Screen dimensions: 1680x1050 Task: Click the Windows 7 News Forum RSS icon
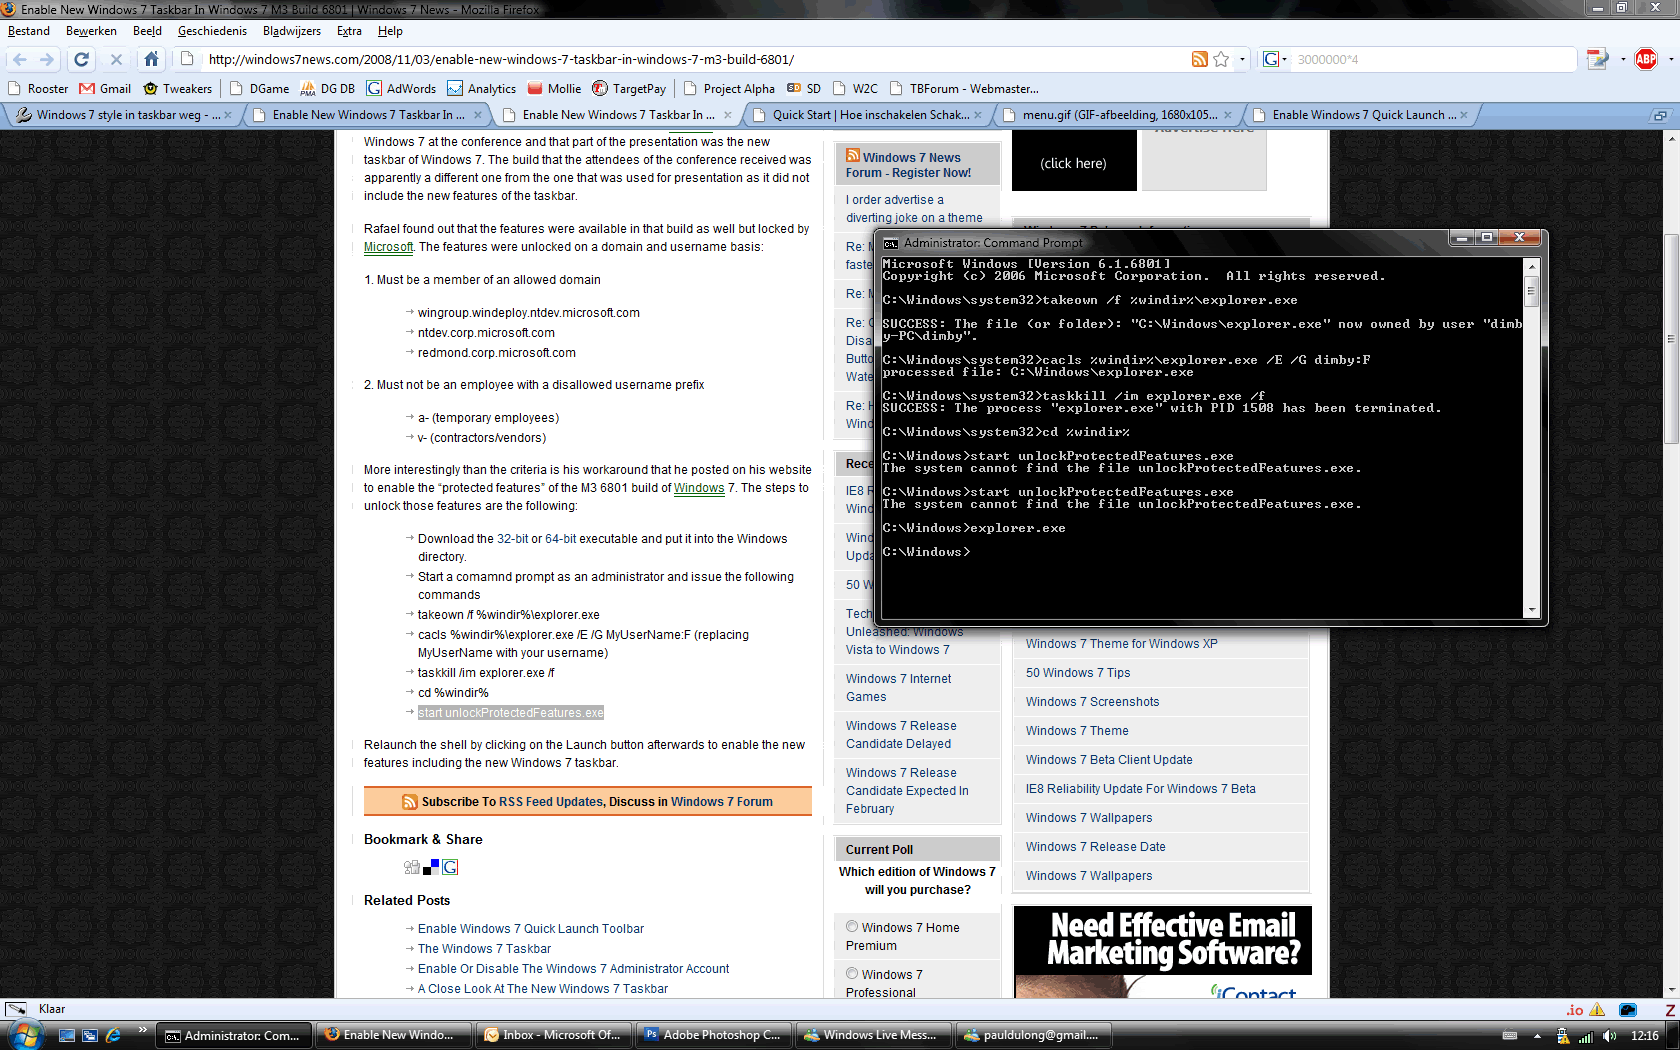pyautogui.click(x=853, y=155)
